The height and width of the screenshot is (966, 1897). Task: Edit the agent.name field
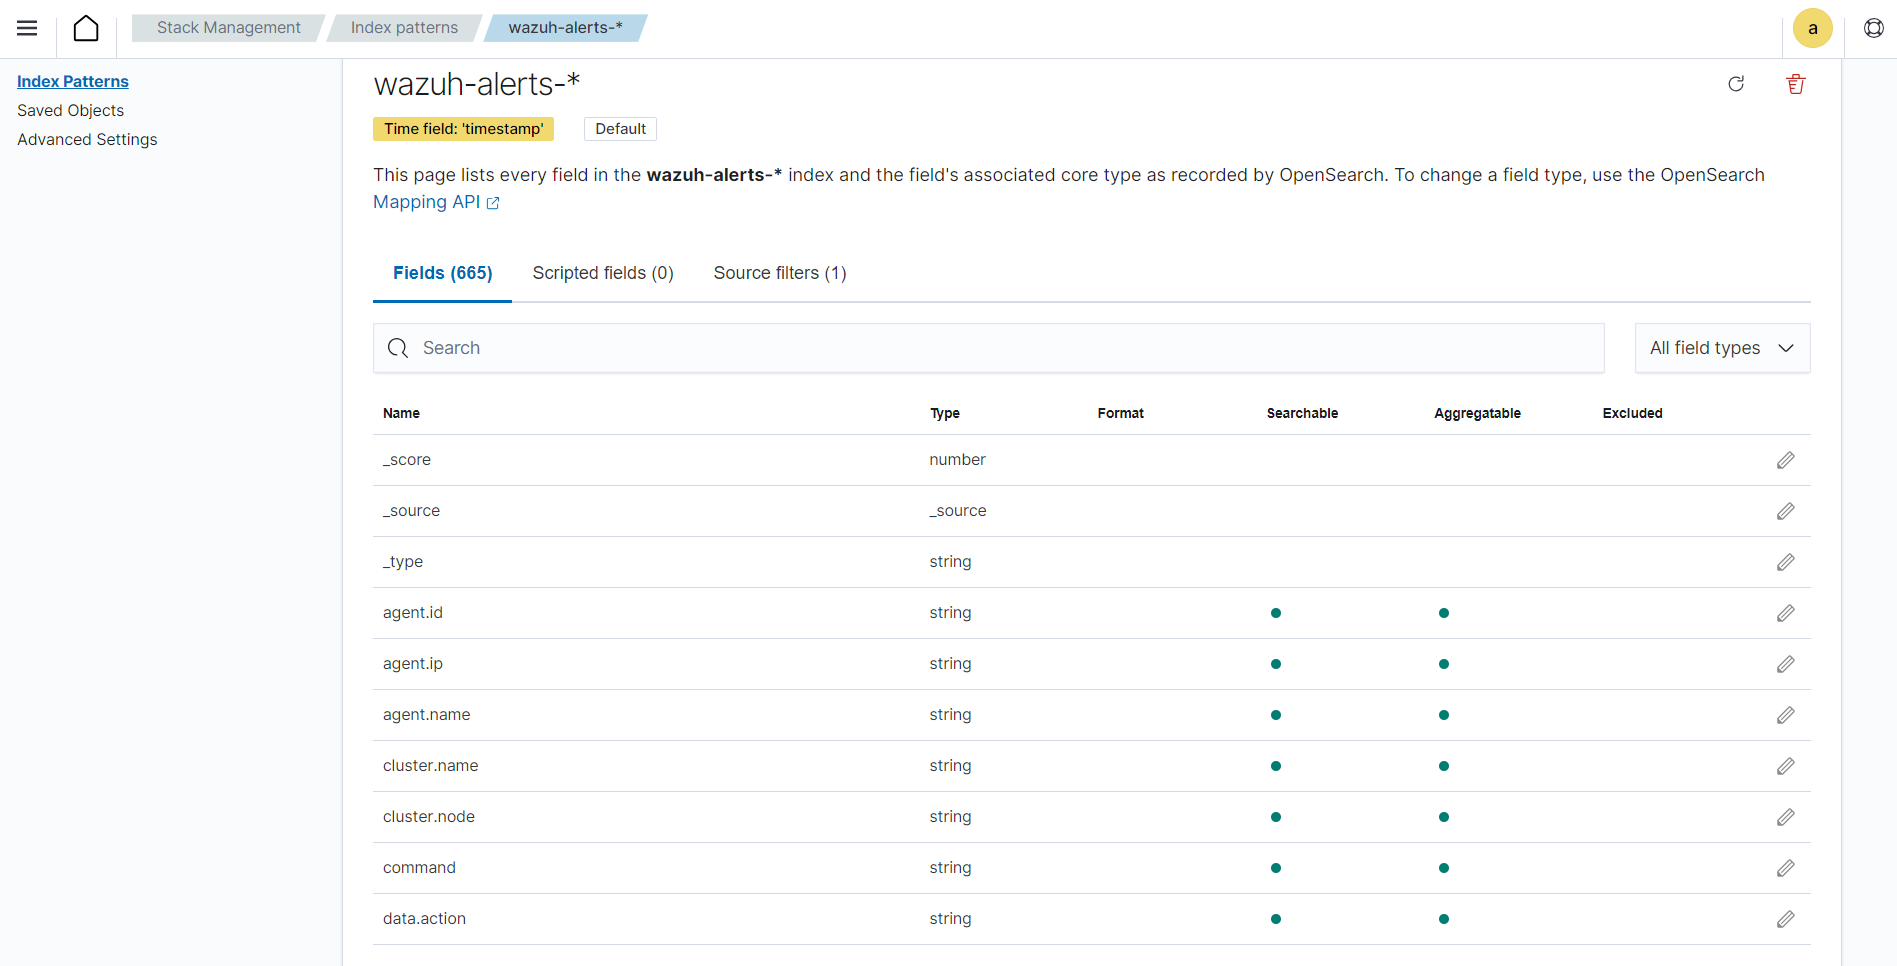tap(1785, 715)
